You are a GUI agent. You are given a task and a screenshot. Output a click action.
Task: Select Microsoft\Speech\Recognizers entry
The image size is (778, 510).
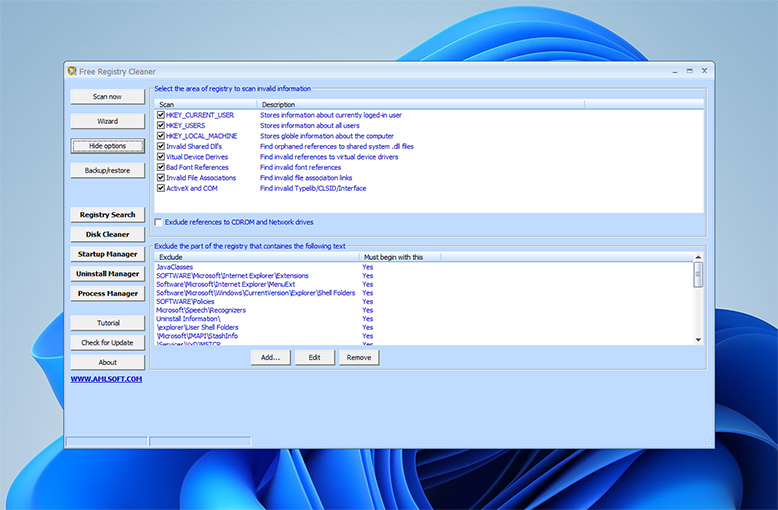(x=201, y=310)
